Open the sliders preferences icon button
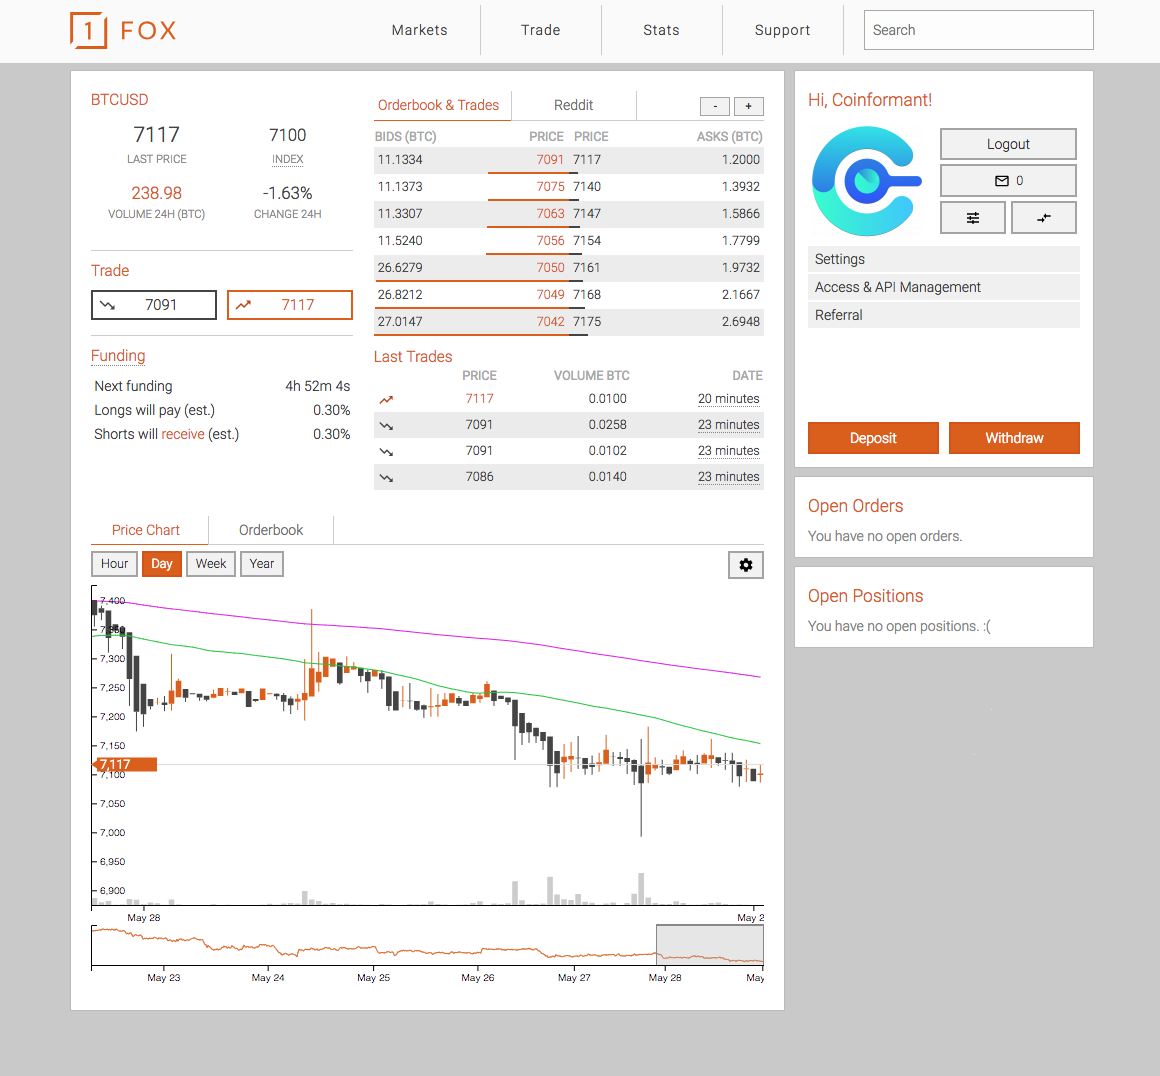The height and width of the screenshot is (1076, 1160). (x=973, y=218)
